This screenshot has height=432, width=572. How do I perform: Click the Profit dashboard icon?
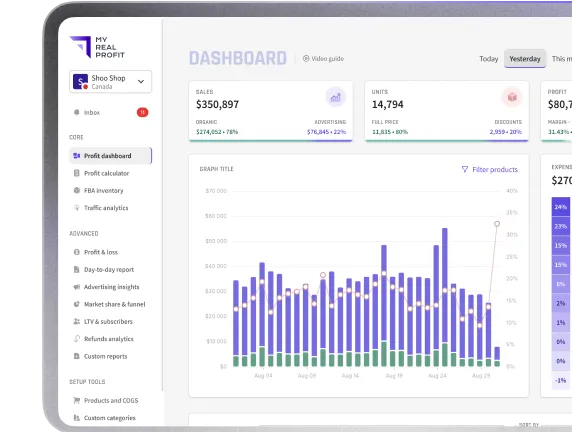click(x=77, y=156)
